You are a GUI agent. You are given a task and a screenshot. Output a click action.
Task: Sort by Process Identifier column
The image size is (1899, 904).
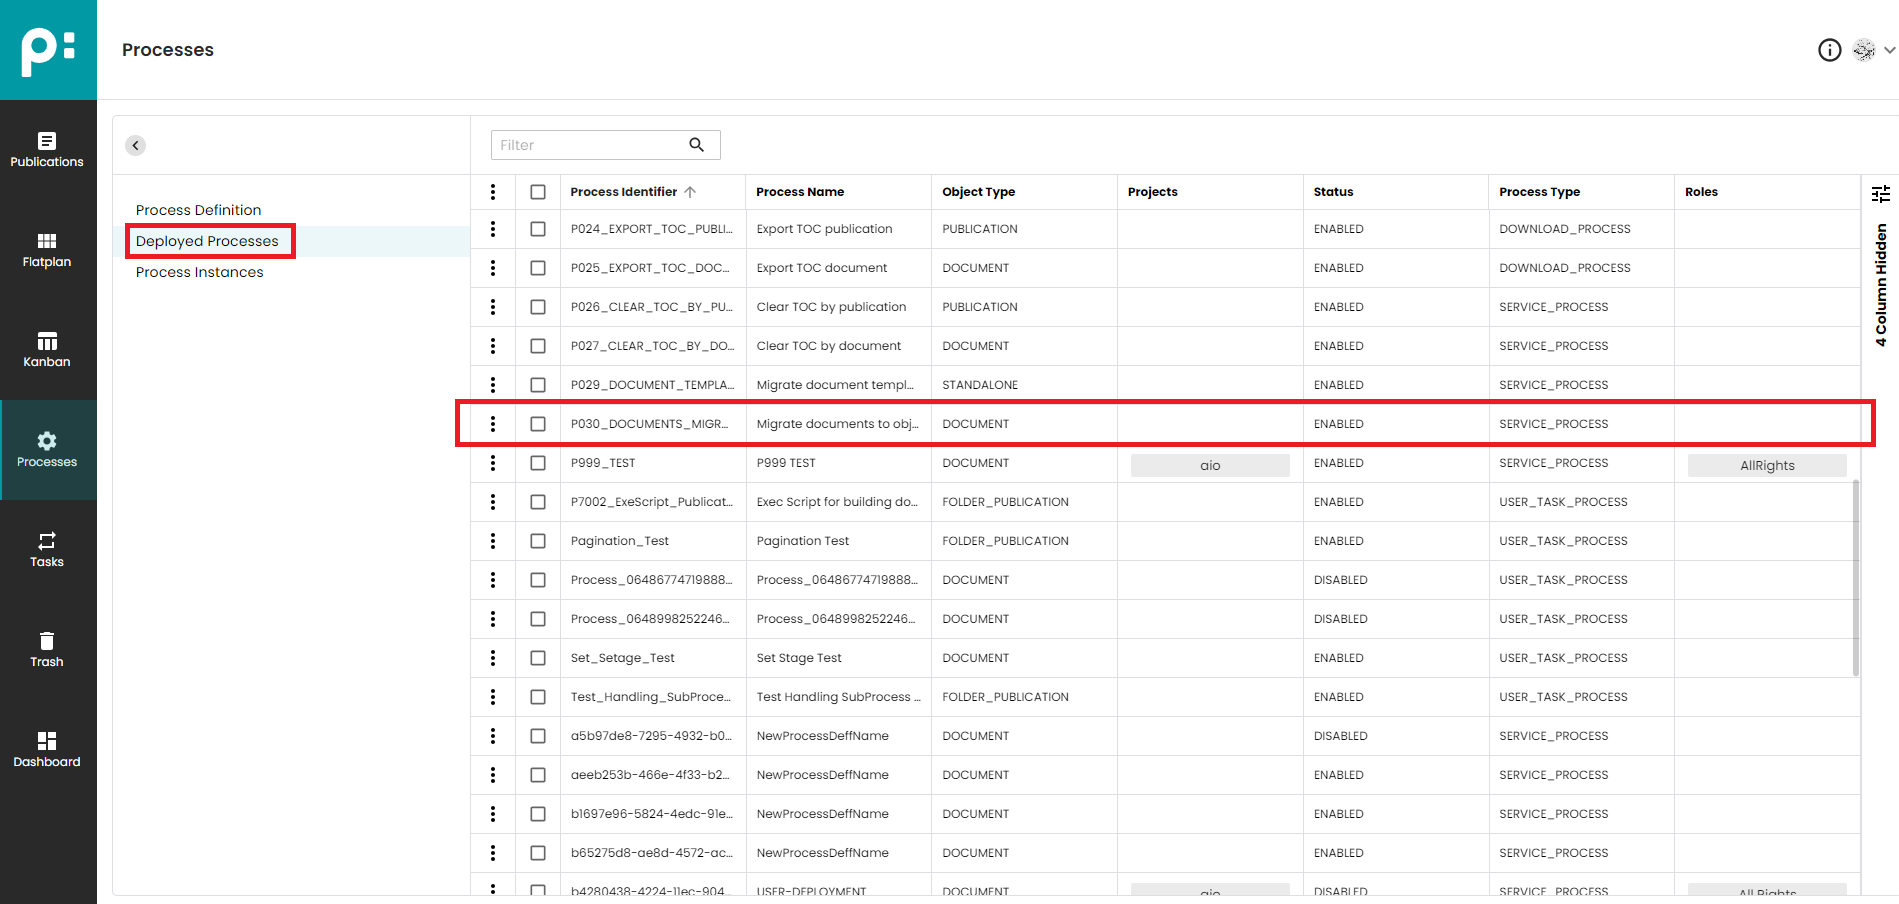(x=623, y=192)
